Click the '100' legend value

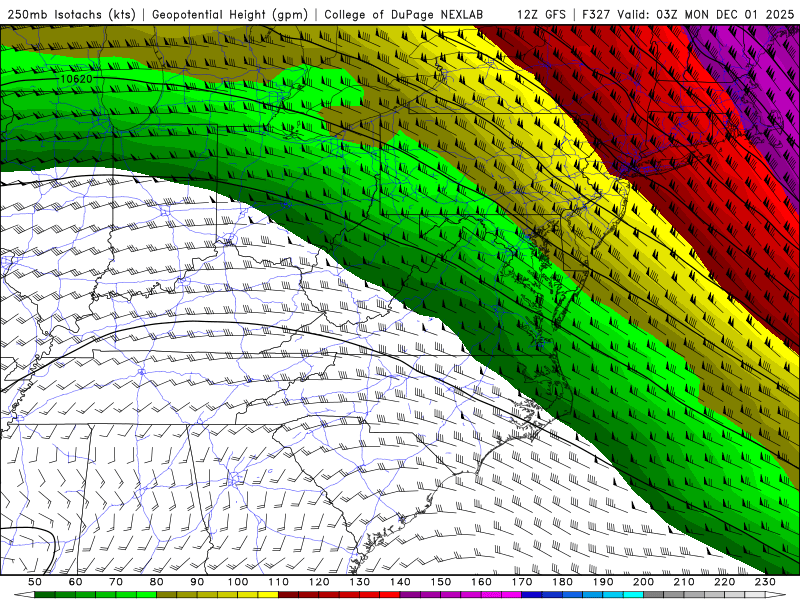click(x=238, y=582)
